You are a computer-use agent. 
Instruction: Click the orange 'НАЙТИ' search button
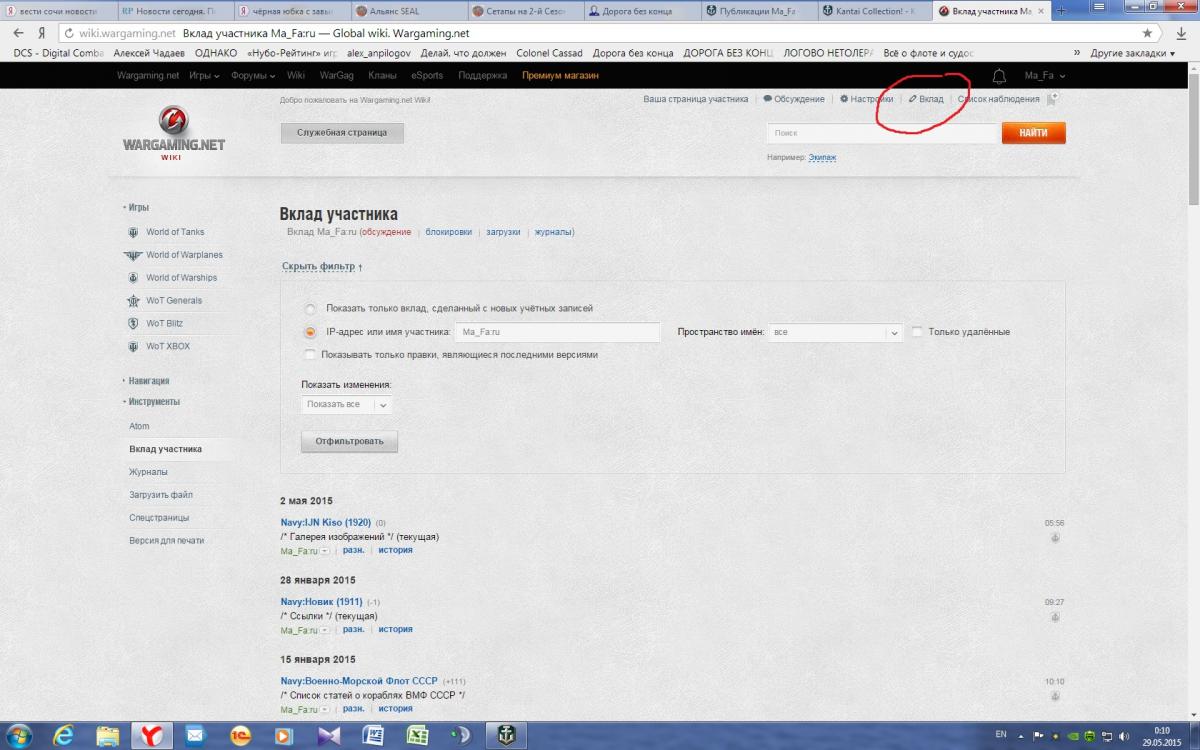(1033, 133)
